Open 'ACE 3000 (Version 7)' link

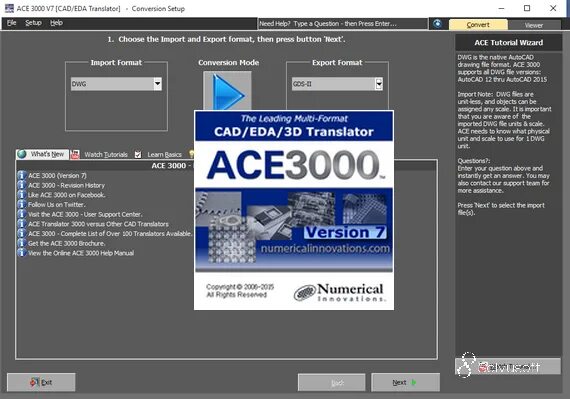tap(57, 176)
